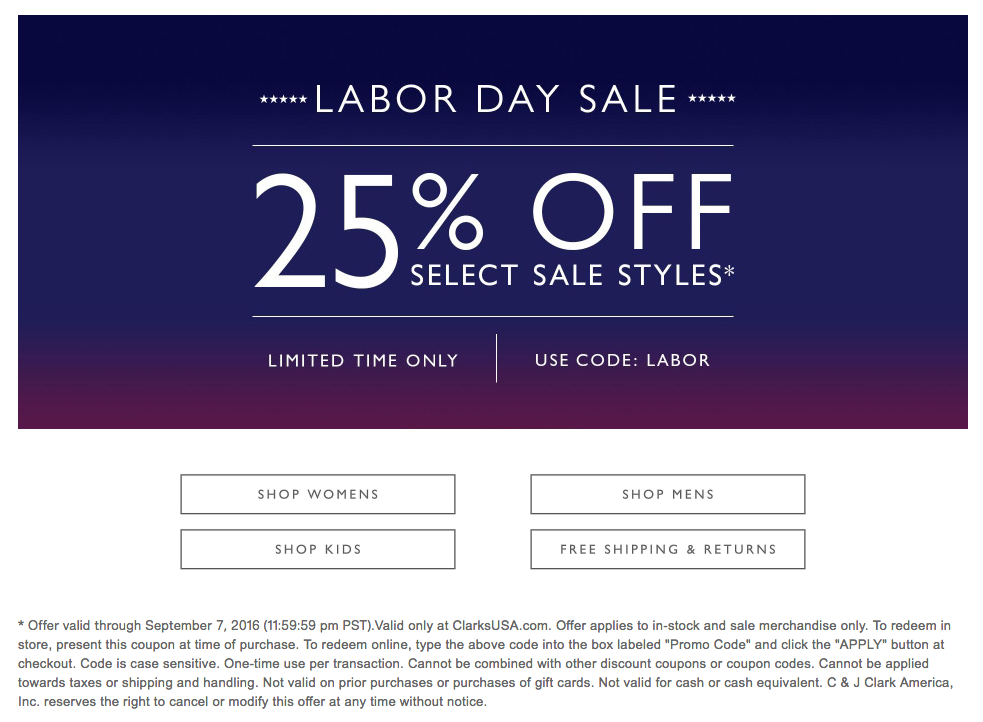Click the vertical divider in the banner
Image resolution: width=983 pixels, height=722 pixels.
[x=497, y=358]
